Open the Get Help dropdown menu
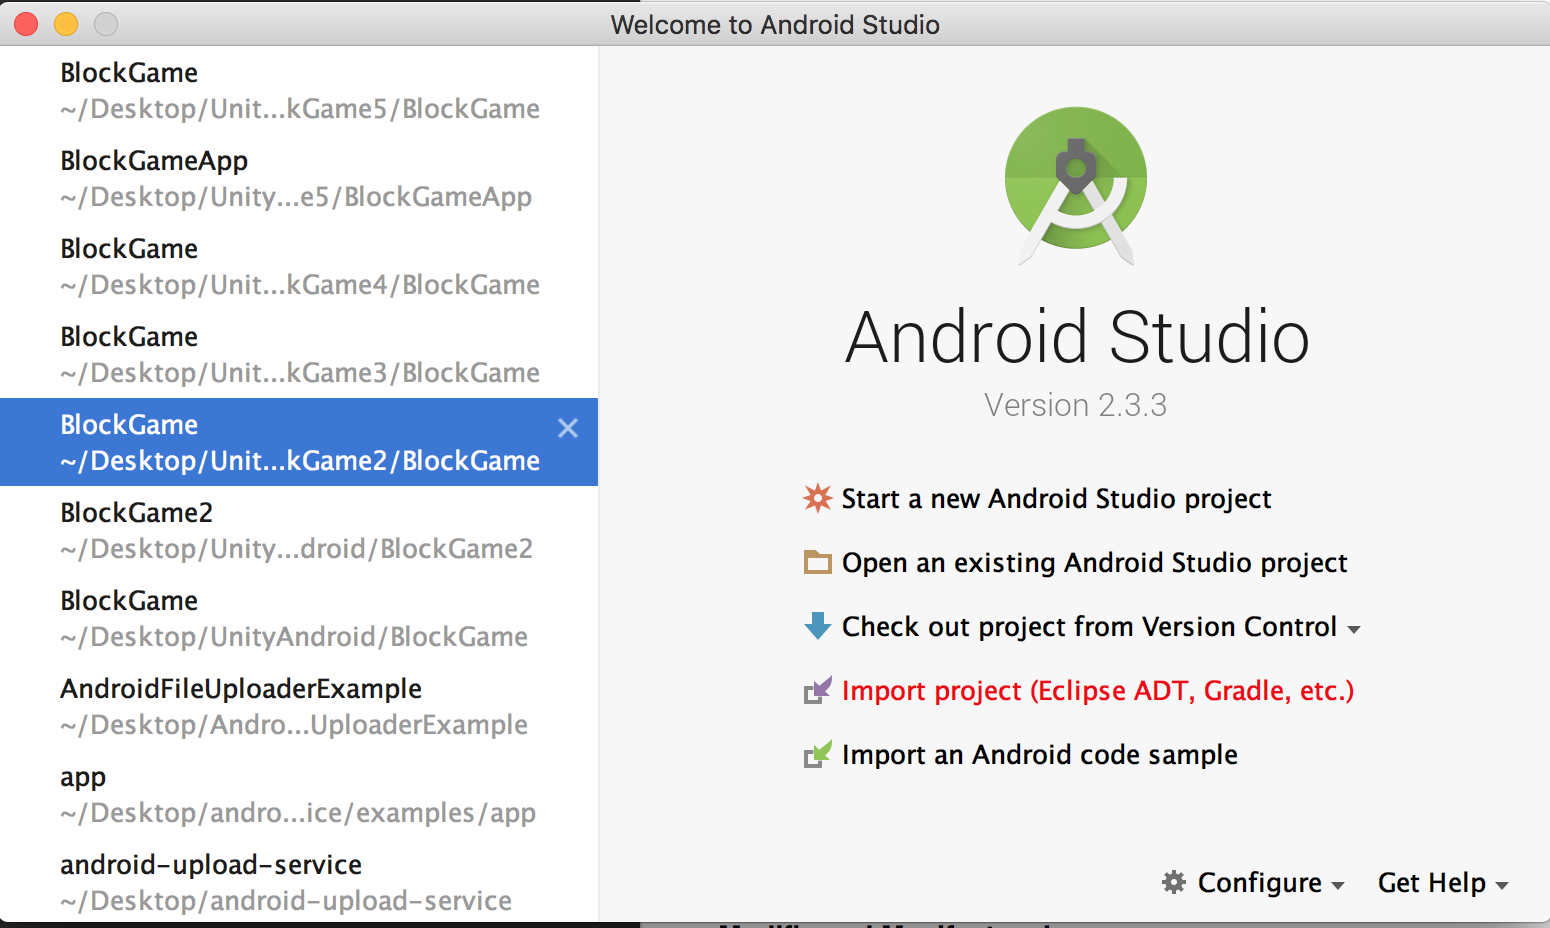The height and width of the screenshot is (928, 1550). (1443, 882)
